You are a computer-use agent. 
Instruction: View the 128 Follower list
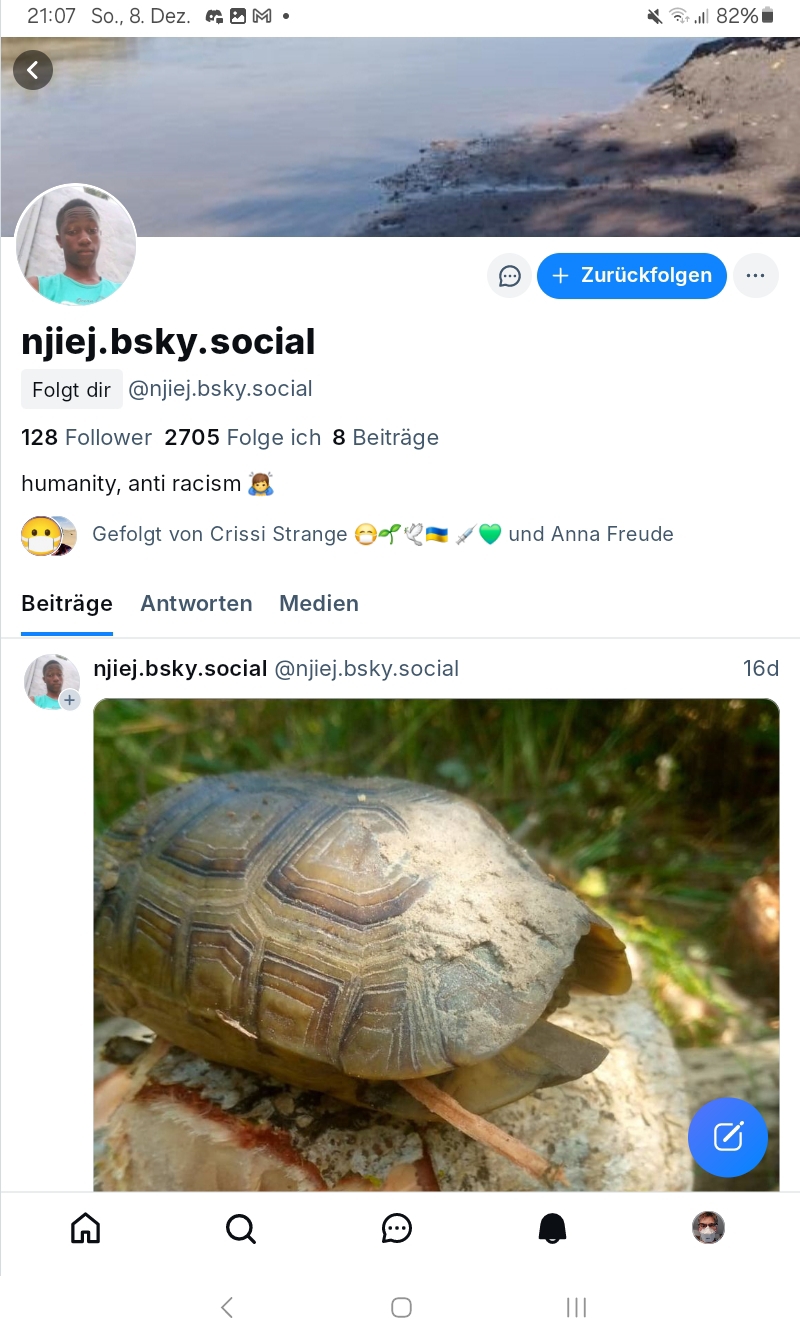tap(86, 437)
